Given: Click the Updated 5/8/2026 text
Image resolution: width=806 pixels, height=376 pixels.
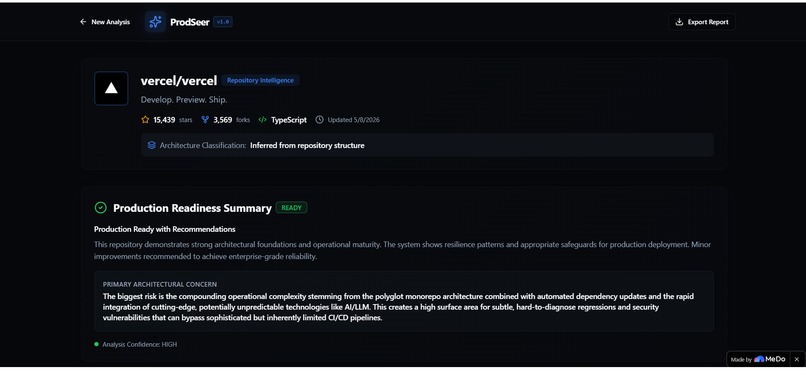Looking at the screenshot, I should [354, 120].
